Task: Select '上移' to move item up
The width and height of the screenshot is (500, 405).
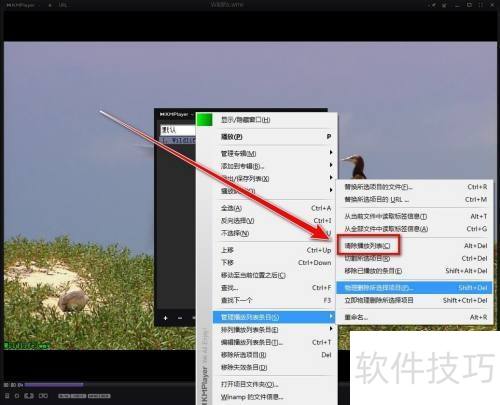Action: (275, 250)
